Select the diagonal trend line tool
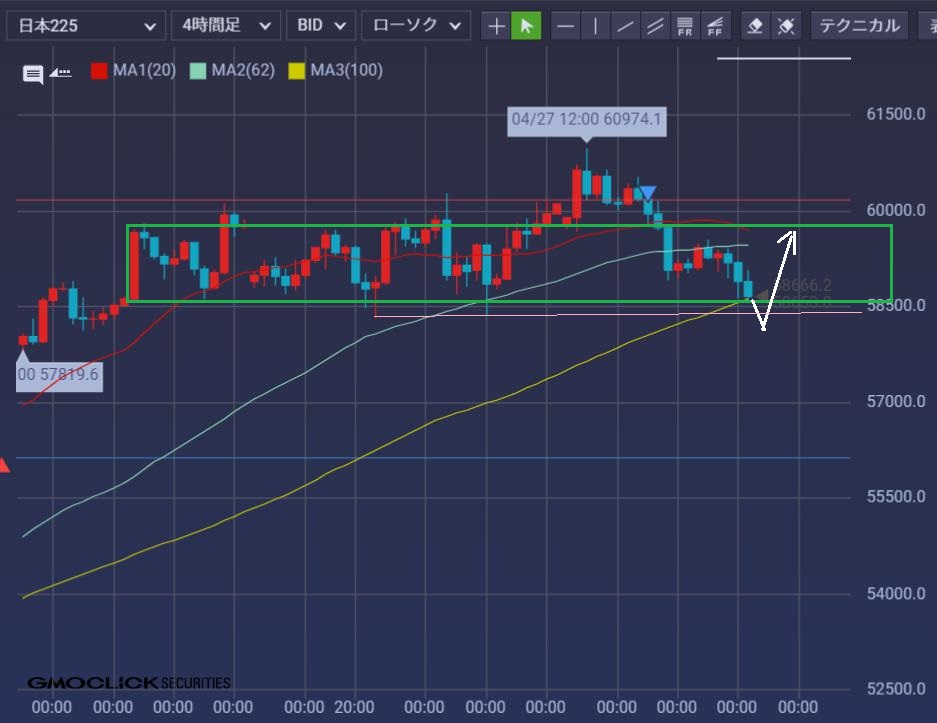937x723 pixels. coord(626,26)
